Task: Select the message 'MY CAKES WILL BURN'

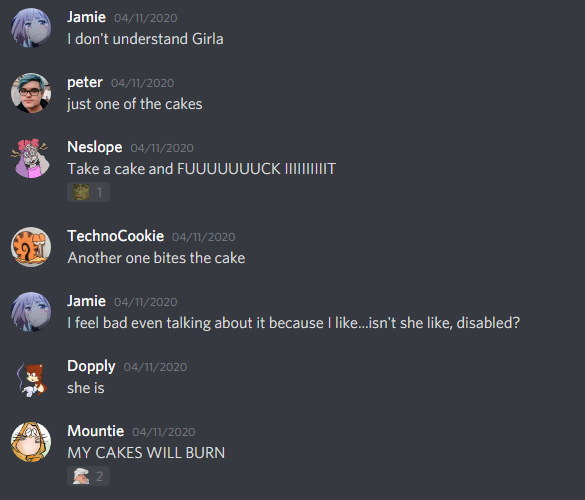Action: 146,453
